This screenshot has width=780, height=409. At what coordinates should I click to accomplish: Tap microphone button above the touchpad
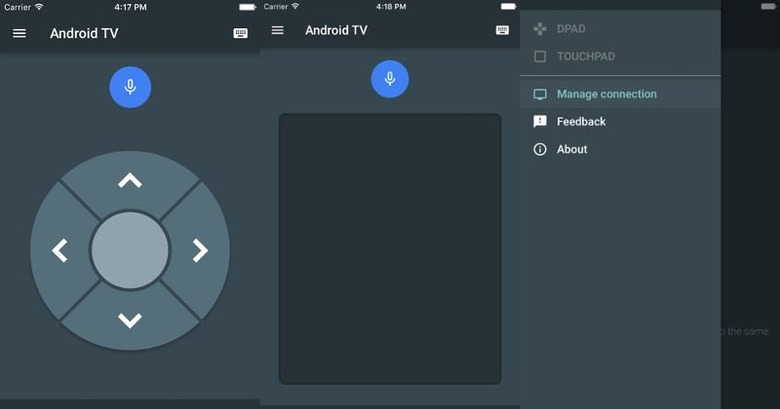(x=390, y=79)
